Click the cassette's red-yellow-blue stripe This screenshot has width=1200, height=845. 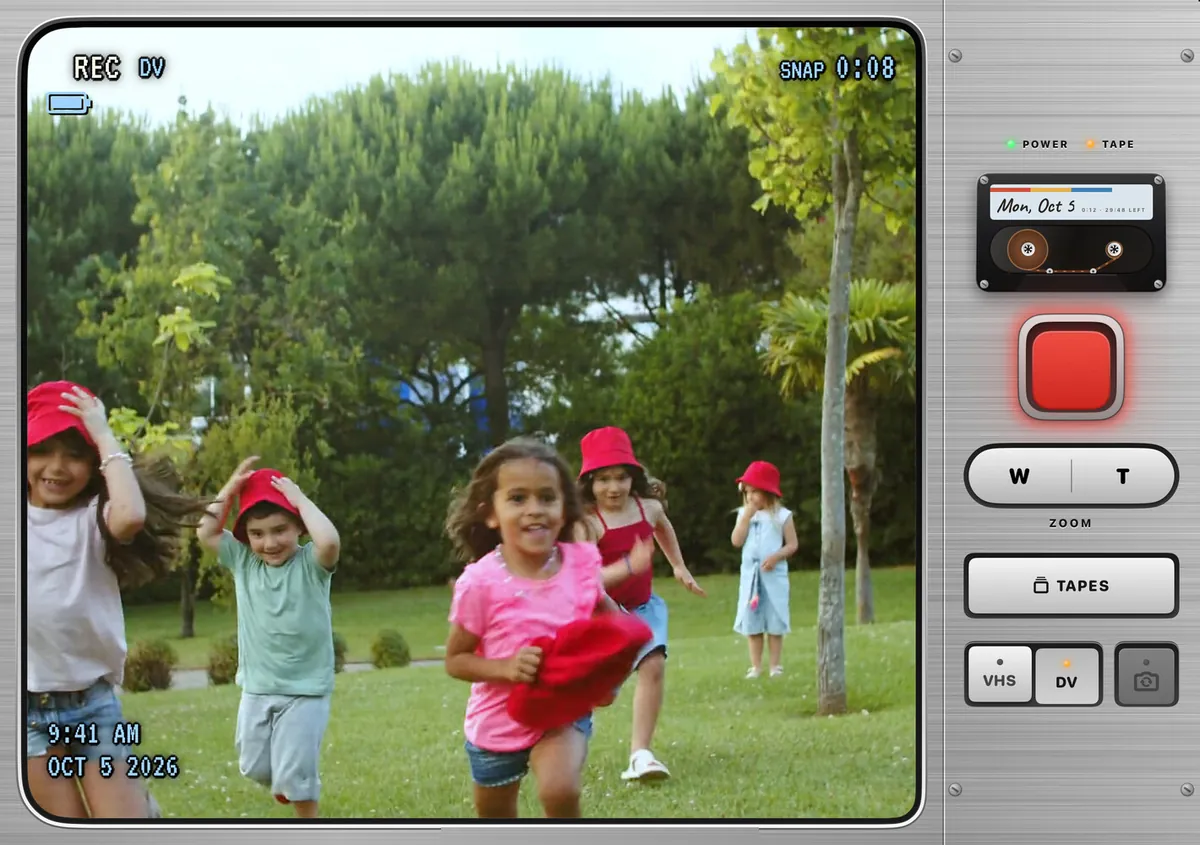pos(1051,189)
